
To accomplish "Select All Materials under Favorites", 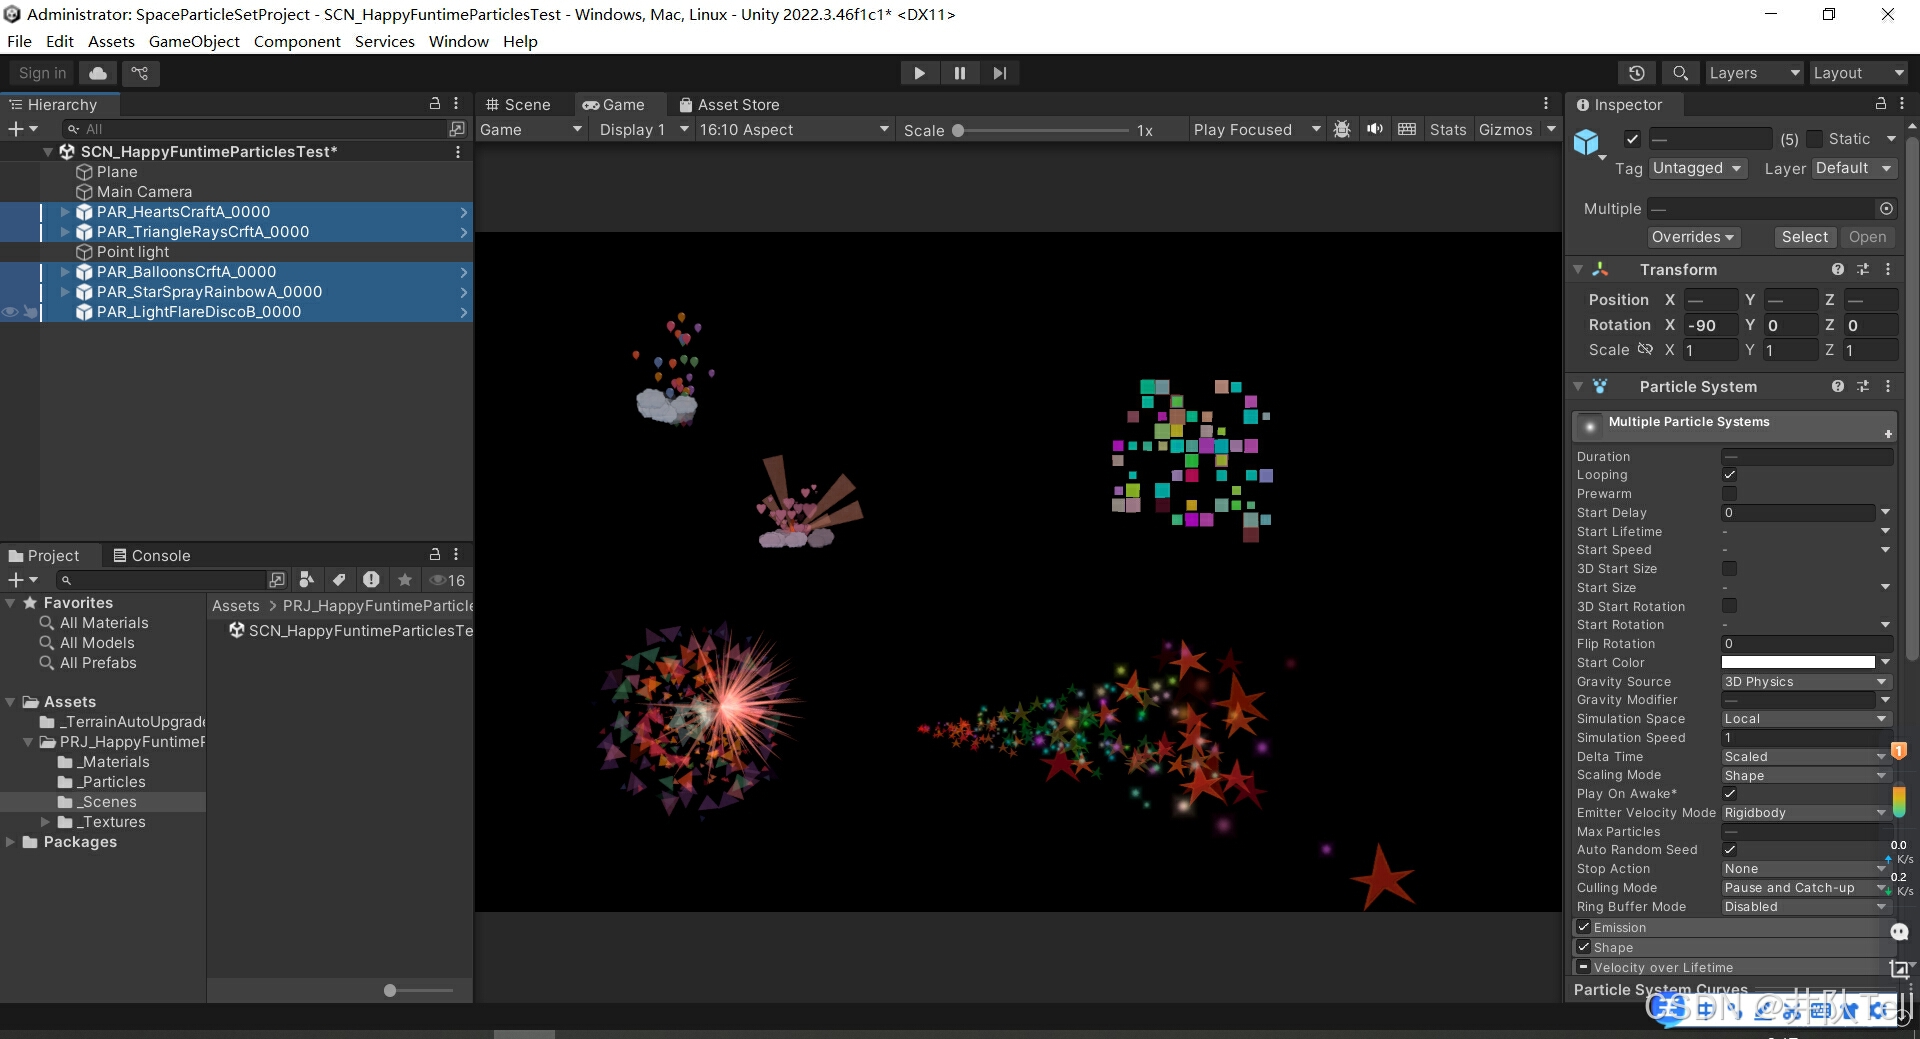I will 104,623.
